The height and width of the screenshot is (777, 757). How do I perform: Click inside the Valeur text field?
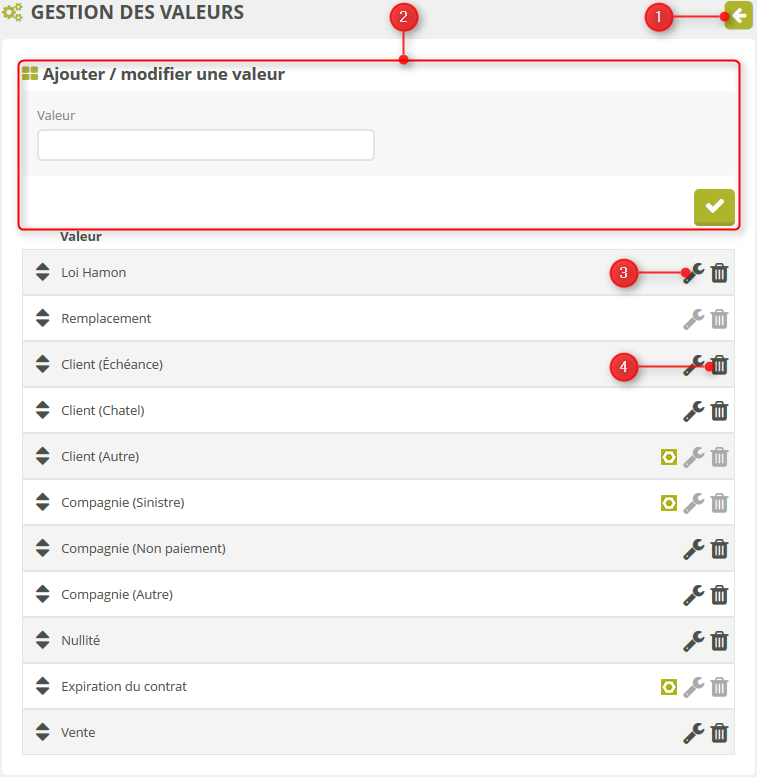tap(205, 145)
